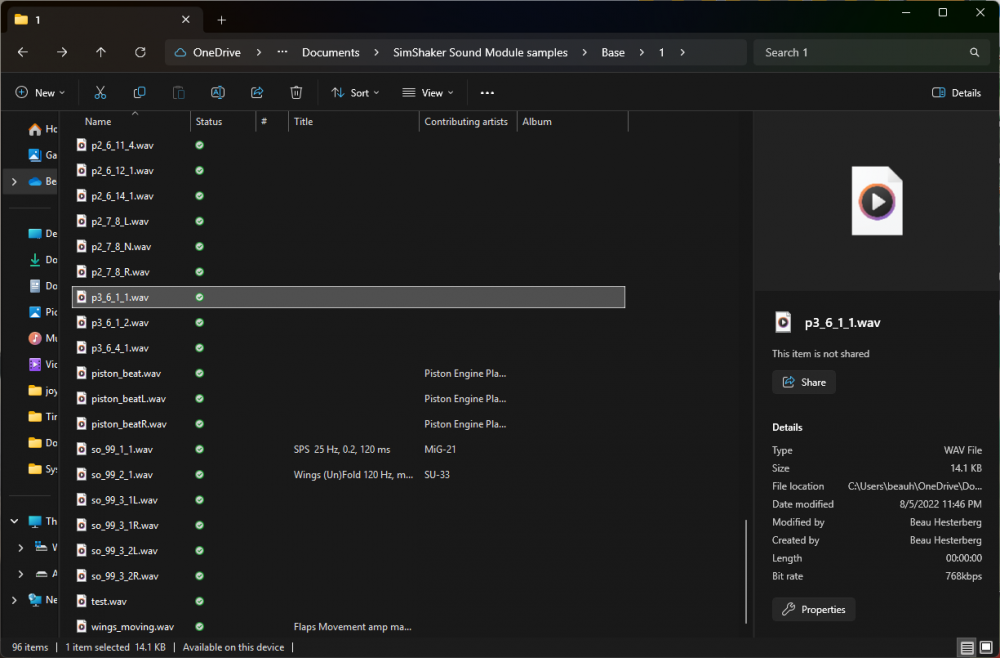Open the New item dropdown
Image resolution: width=1000 pixels, height=658 pixels.
click(x=40, y=93)
